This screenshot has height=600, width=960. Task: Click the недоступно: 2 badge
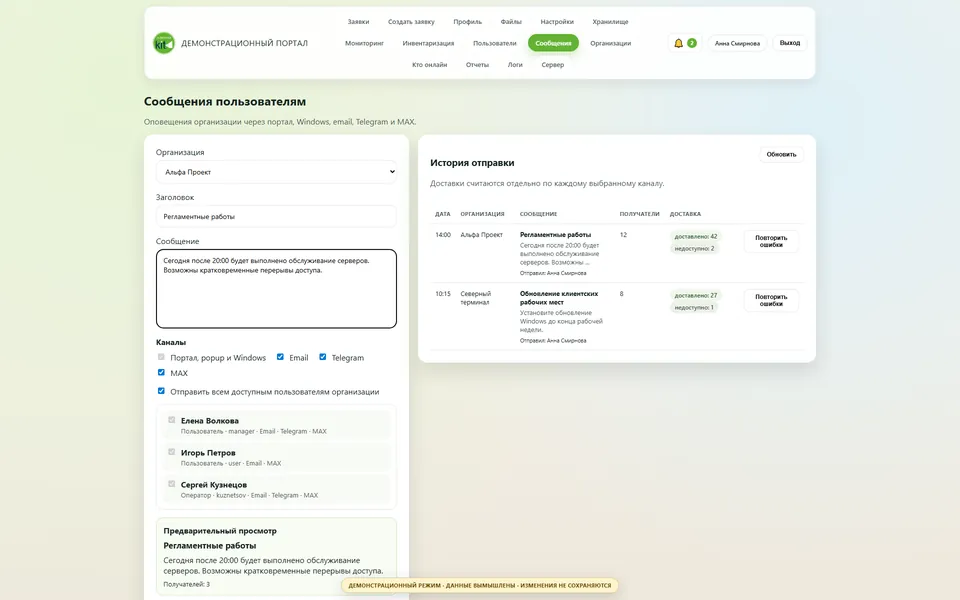[694, 249]
